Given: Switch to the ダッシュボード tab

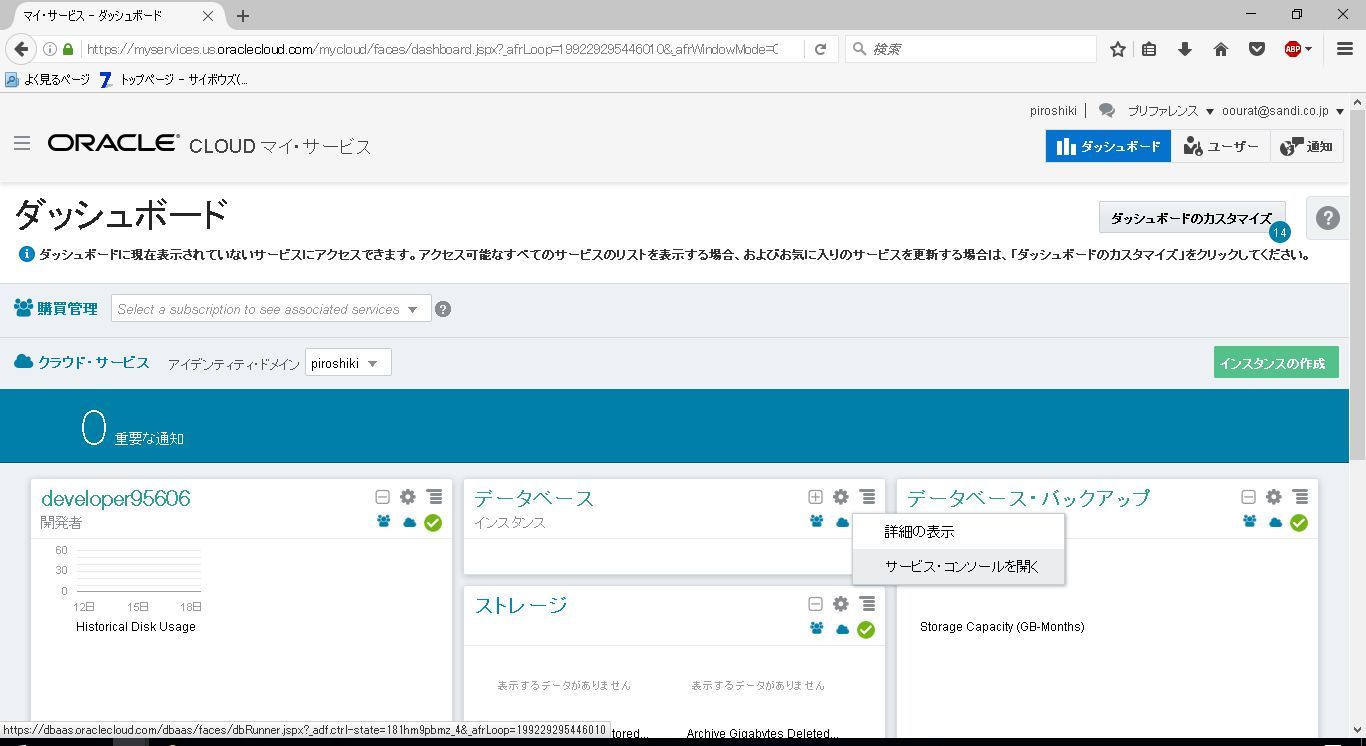Looking at the screenshot, I should [x=1108, y=146].
